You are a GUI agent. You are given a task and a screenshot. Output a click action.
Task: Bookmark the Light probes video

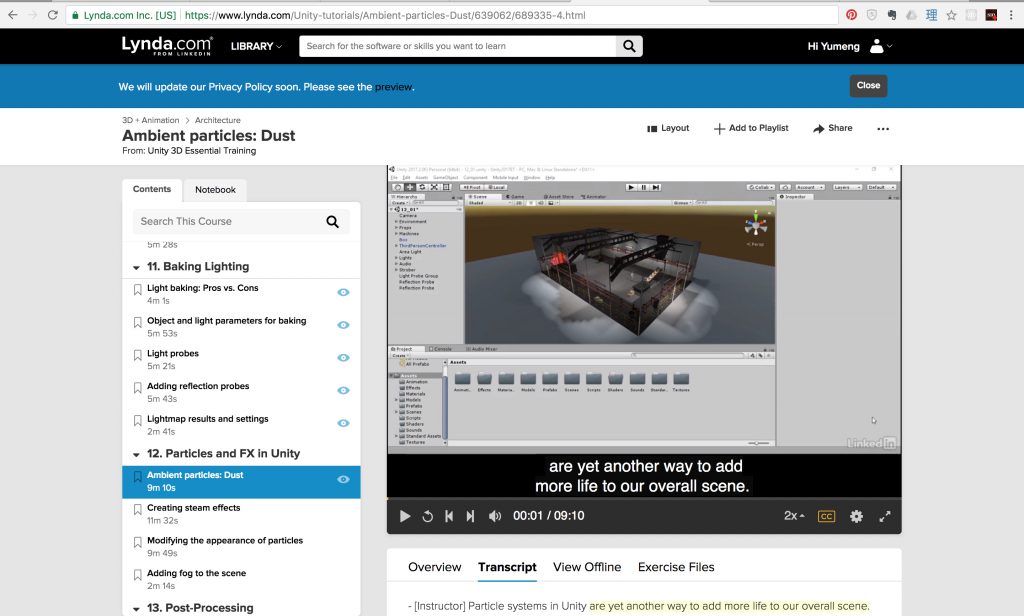[x=137, y=355]
